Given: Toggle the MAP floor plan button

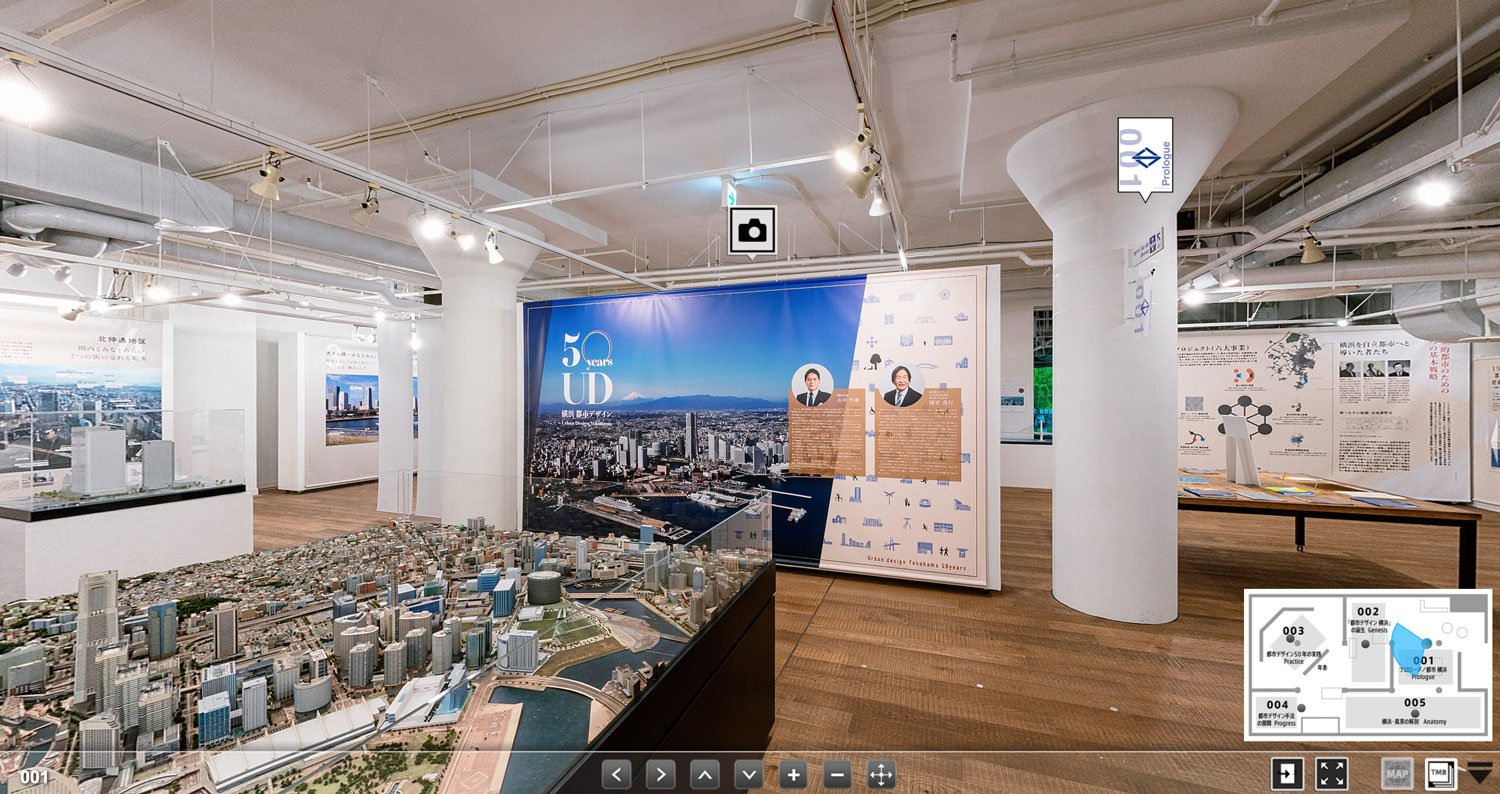Looking at the screenshot, I should click(1397, 773).
